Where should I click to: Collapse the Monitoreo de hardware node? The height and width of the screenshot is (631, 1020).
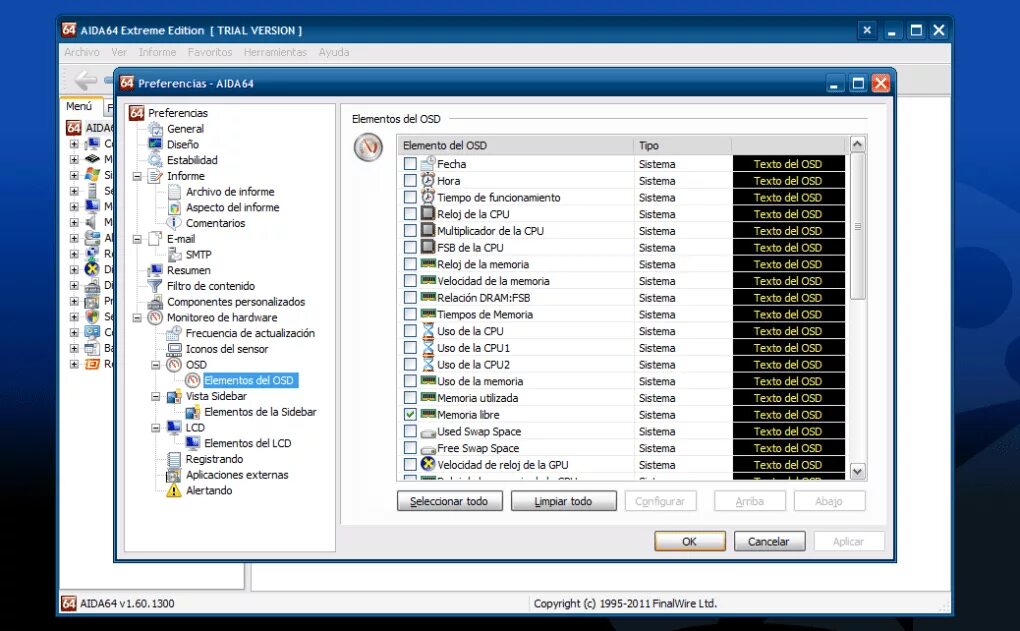[137, 318]
